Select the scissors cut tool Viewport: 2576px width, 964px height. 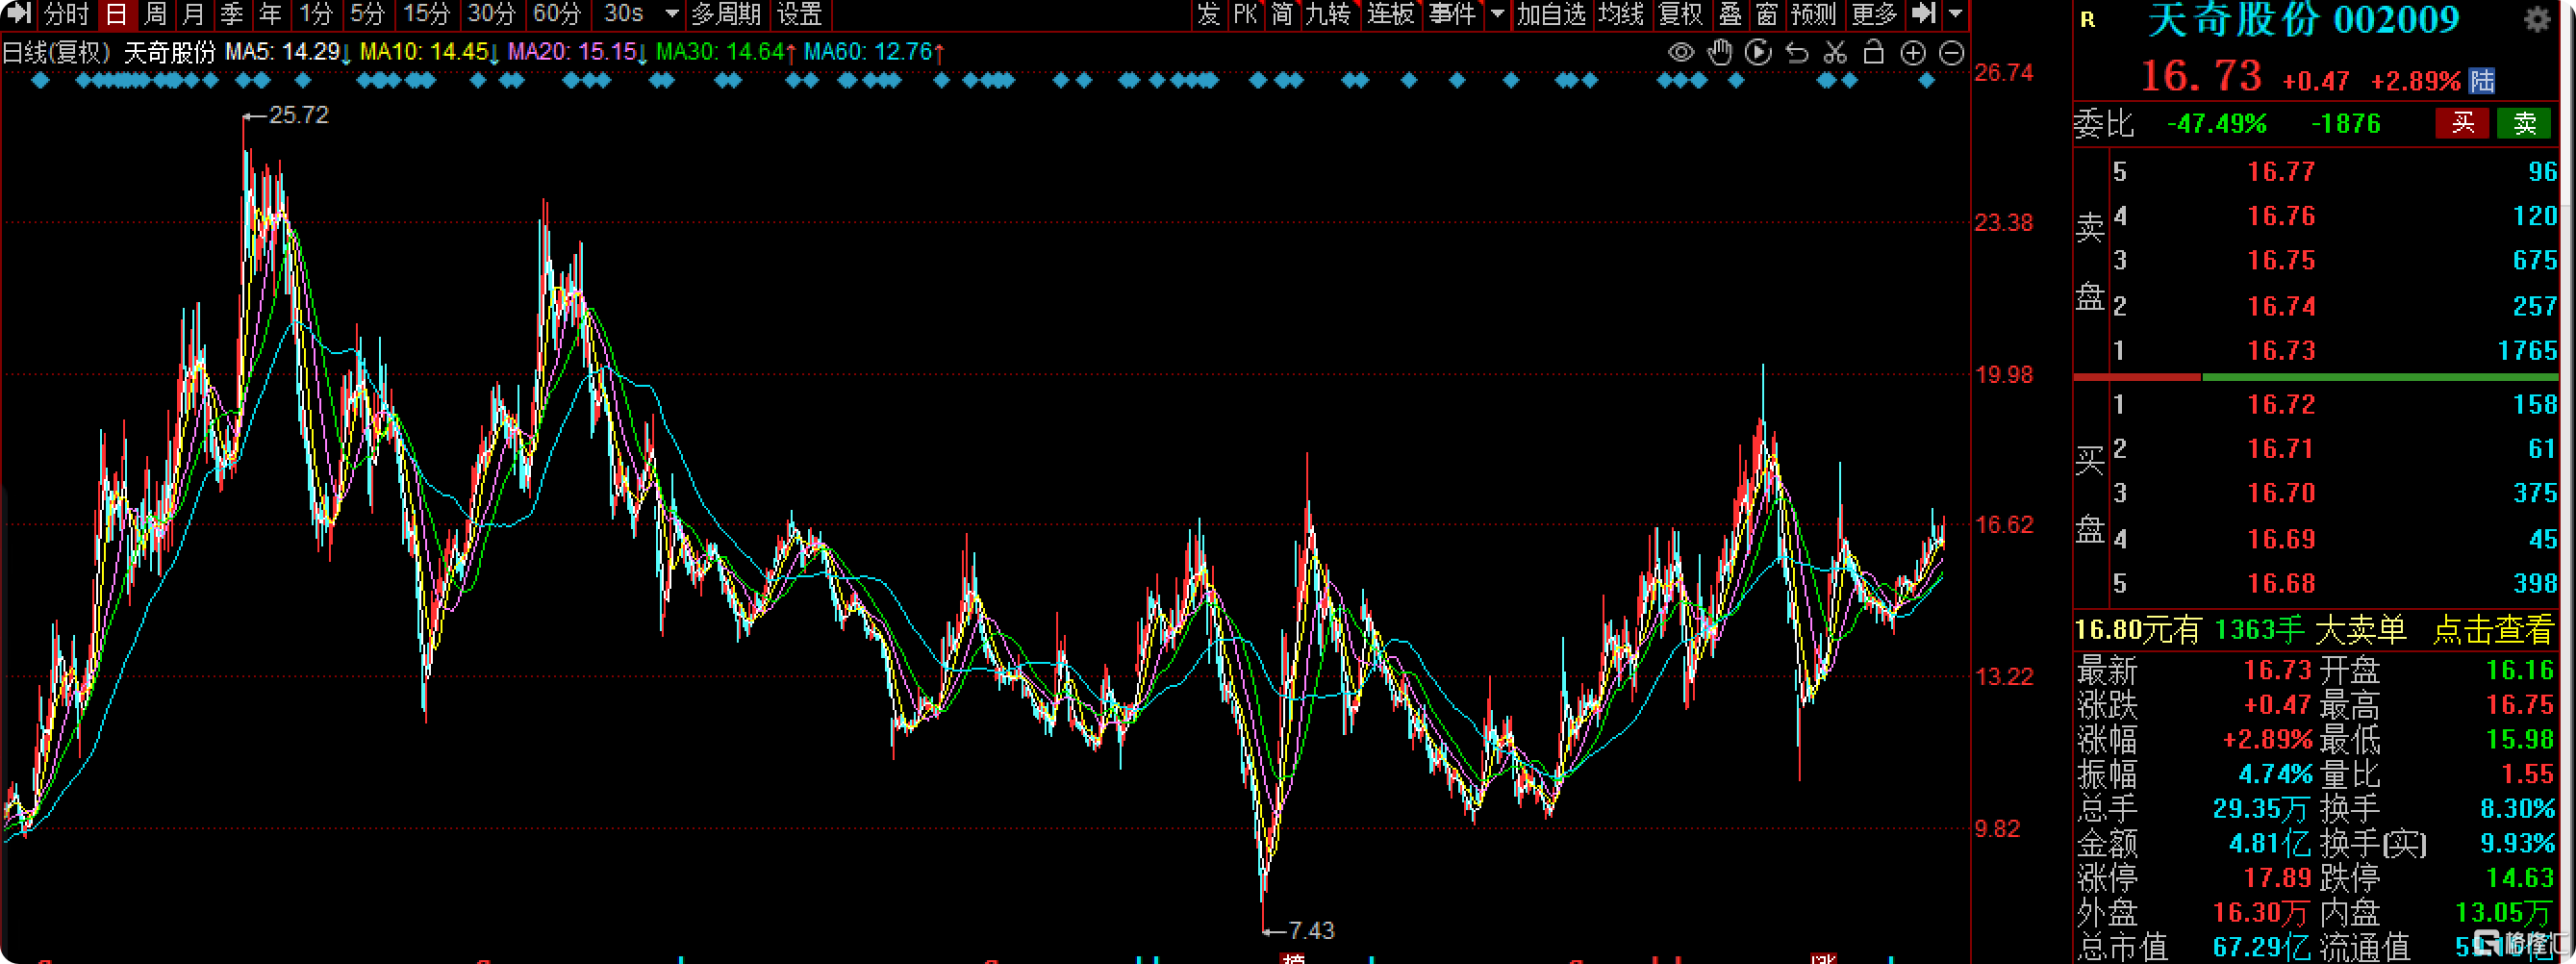[x=1835, y=53]
